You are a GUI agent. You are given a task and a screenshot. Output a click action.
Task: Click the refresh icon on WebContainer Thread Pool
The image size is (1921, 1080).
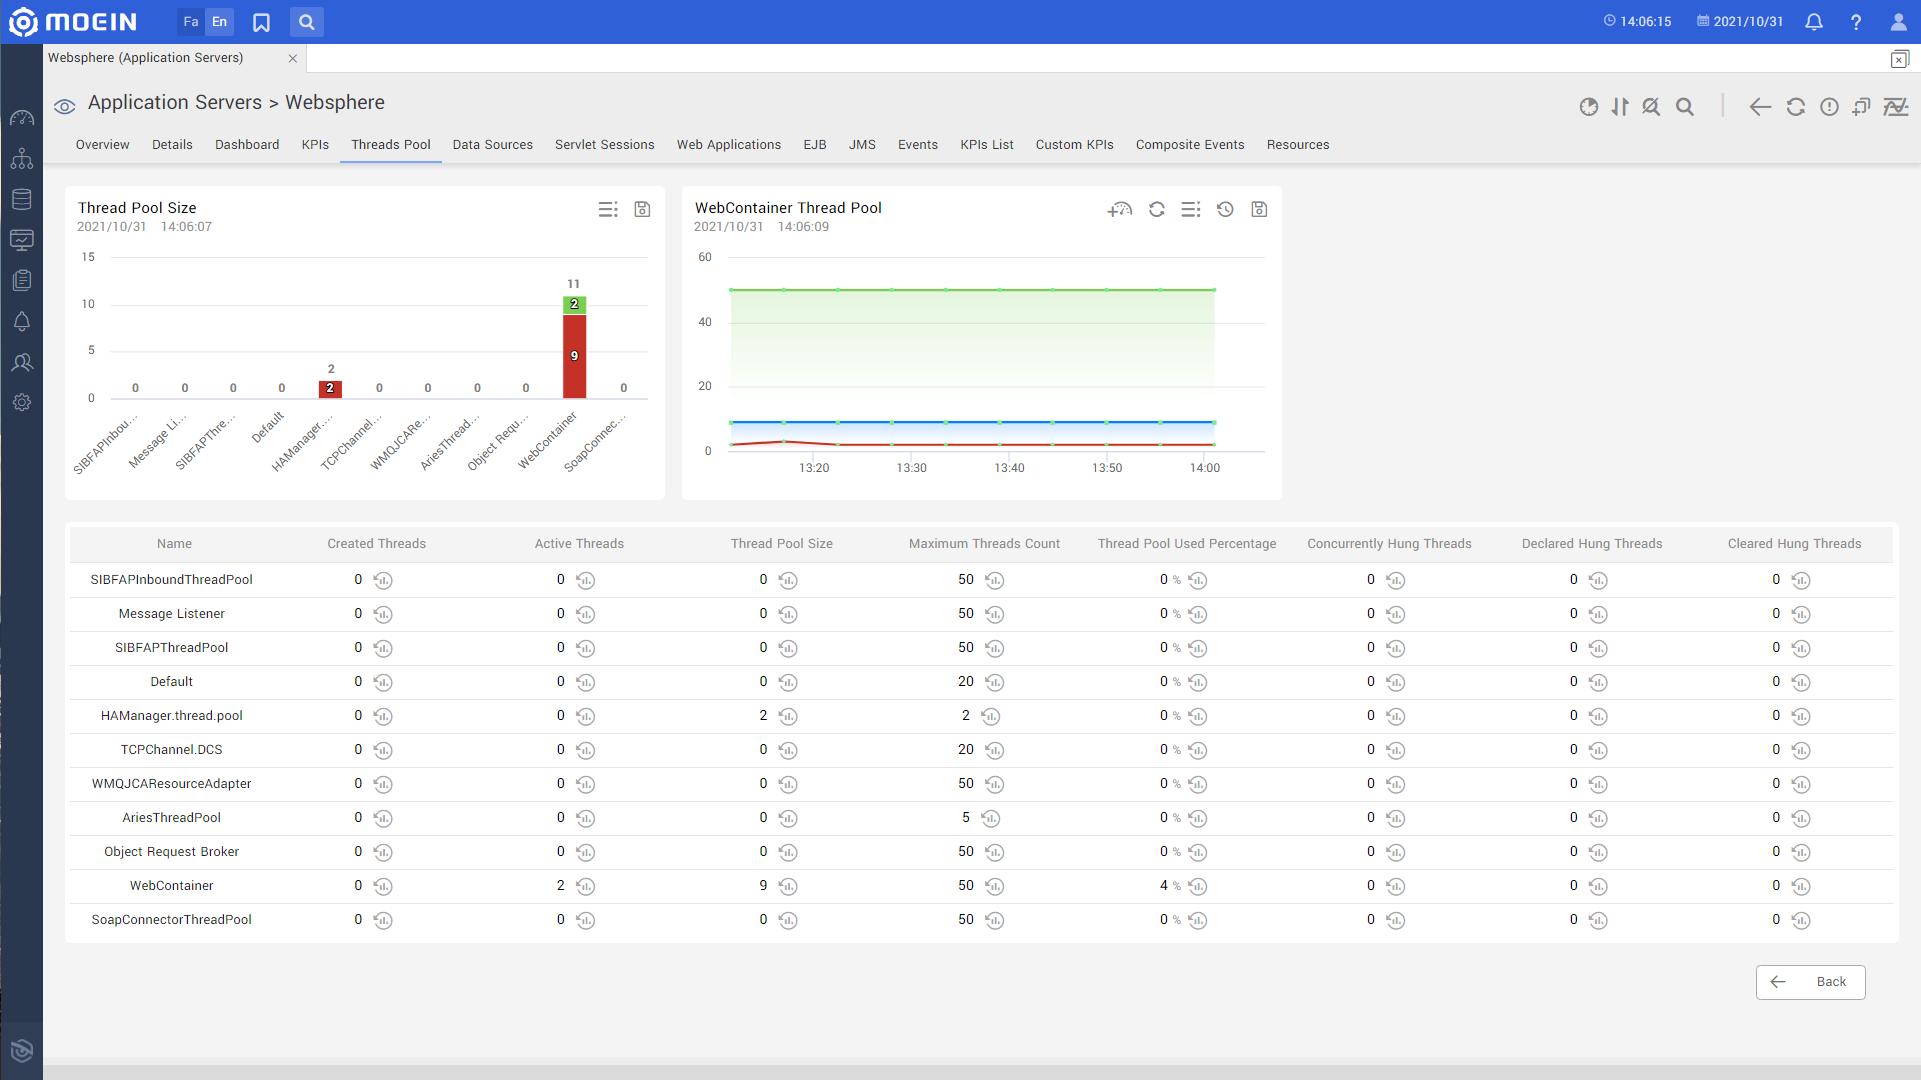click(1154, 210)
